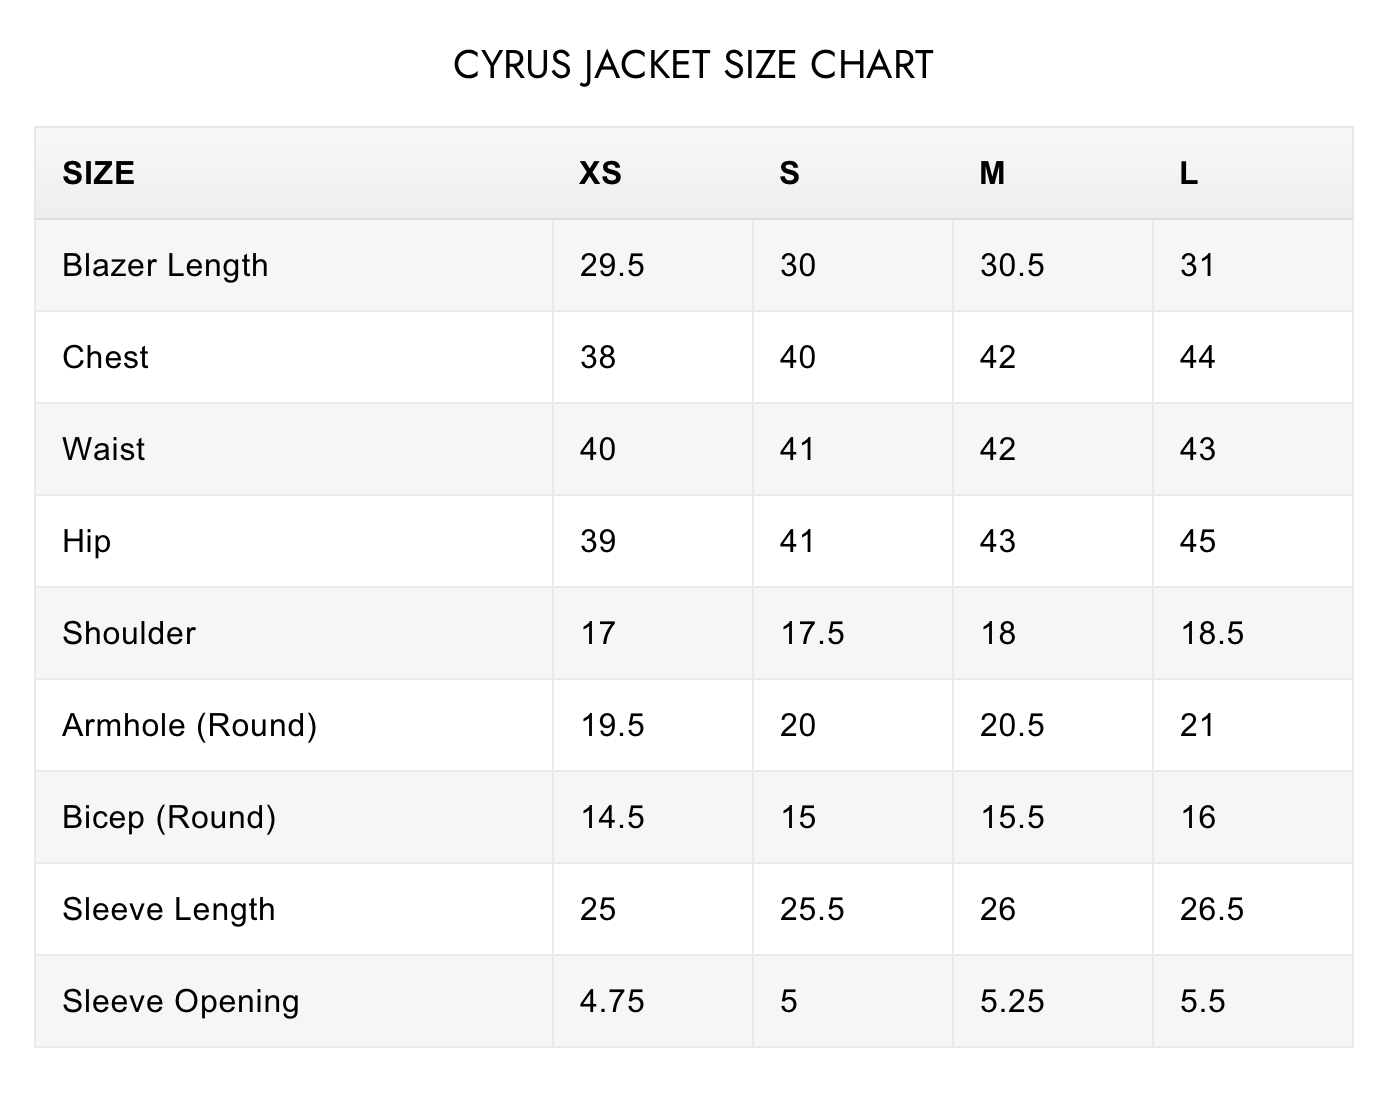This screenshot has width=1390, height=1104.
Task: Select the L size column header
Action: pos(1188,173)
